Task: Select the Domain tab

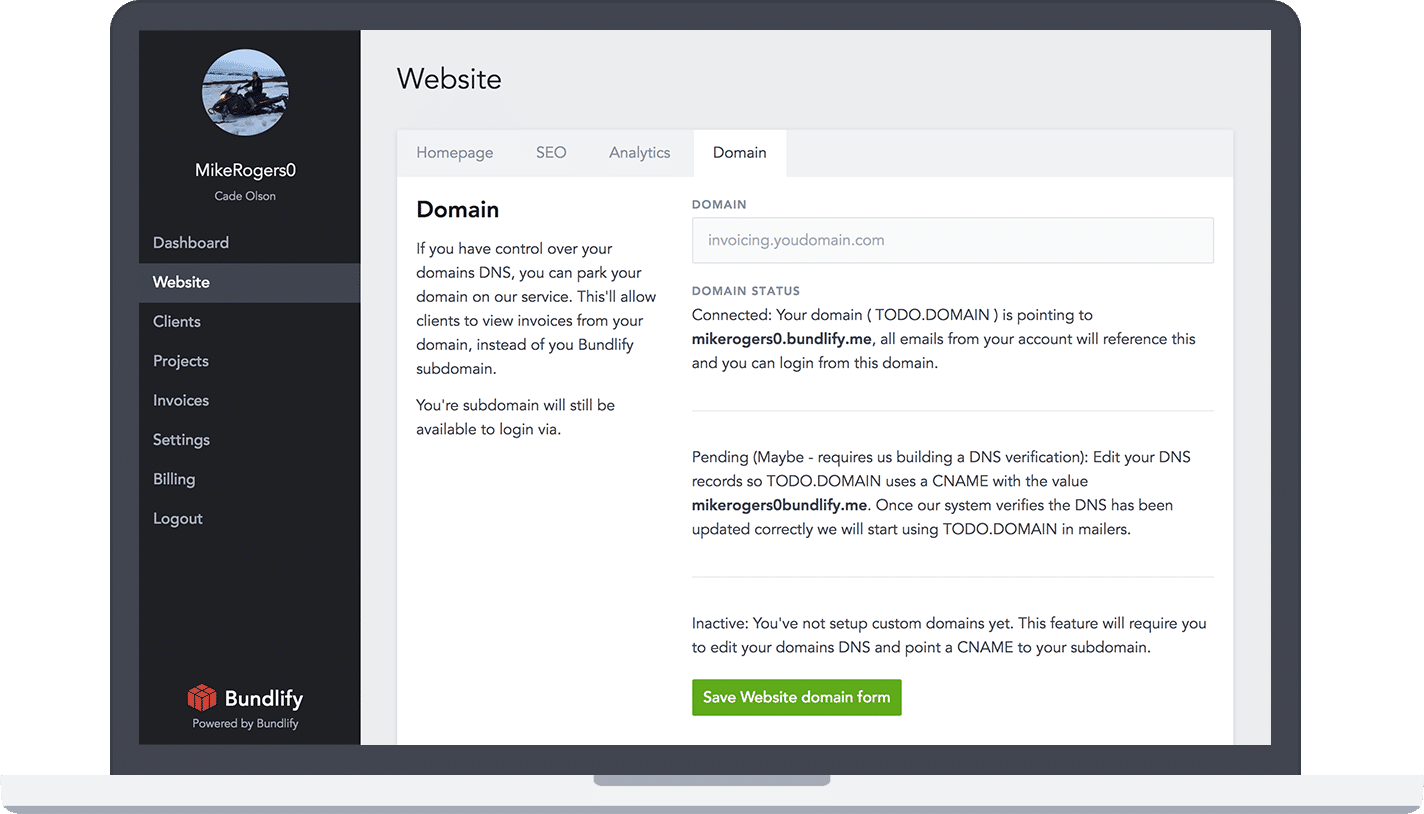Action: (x=740, y=153)
